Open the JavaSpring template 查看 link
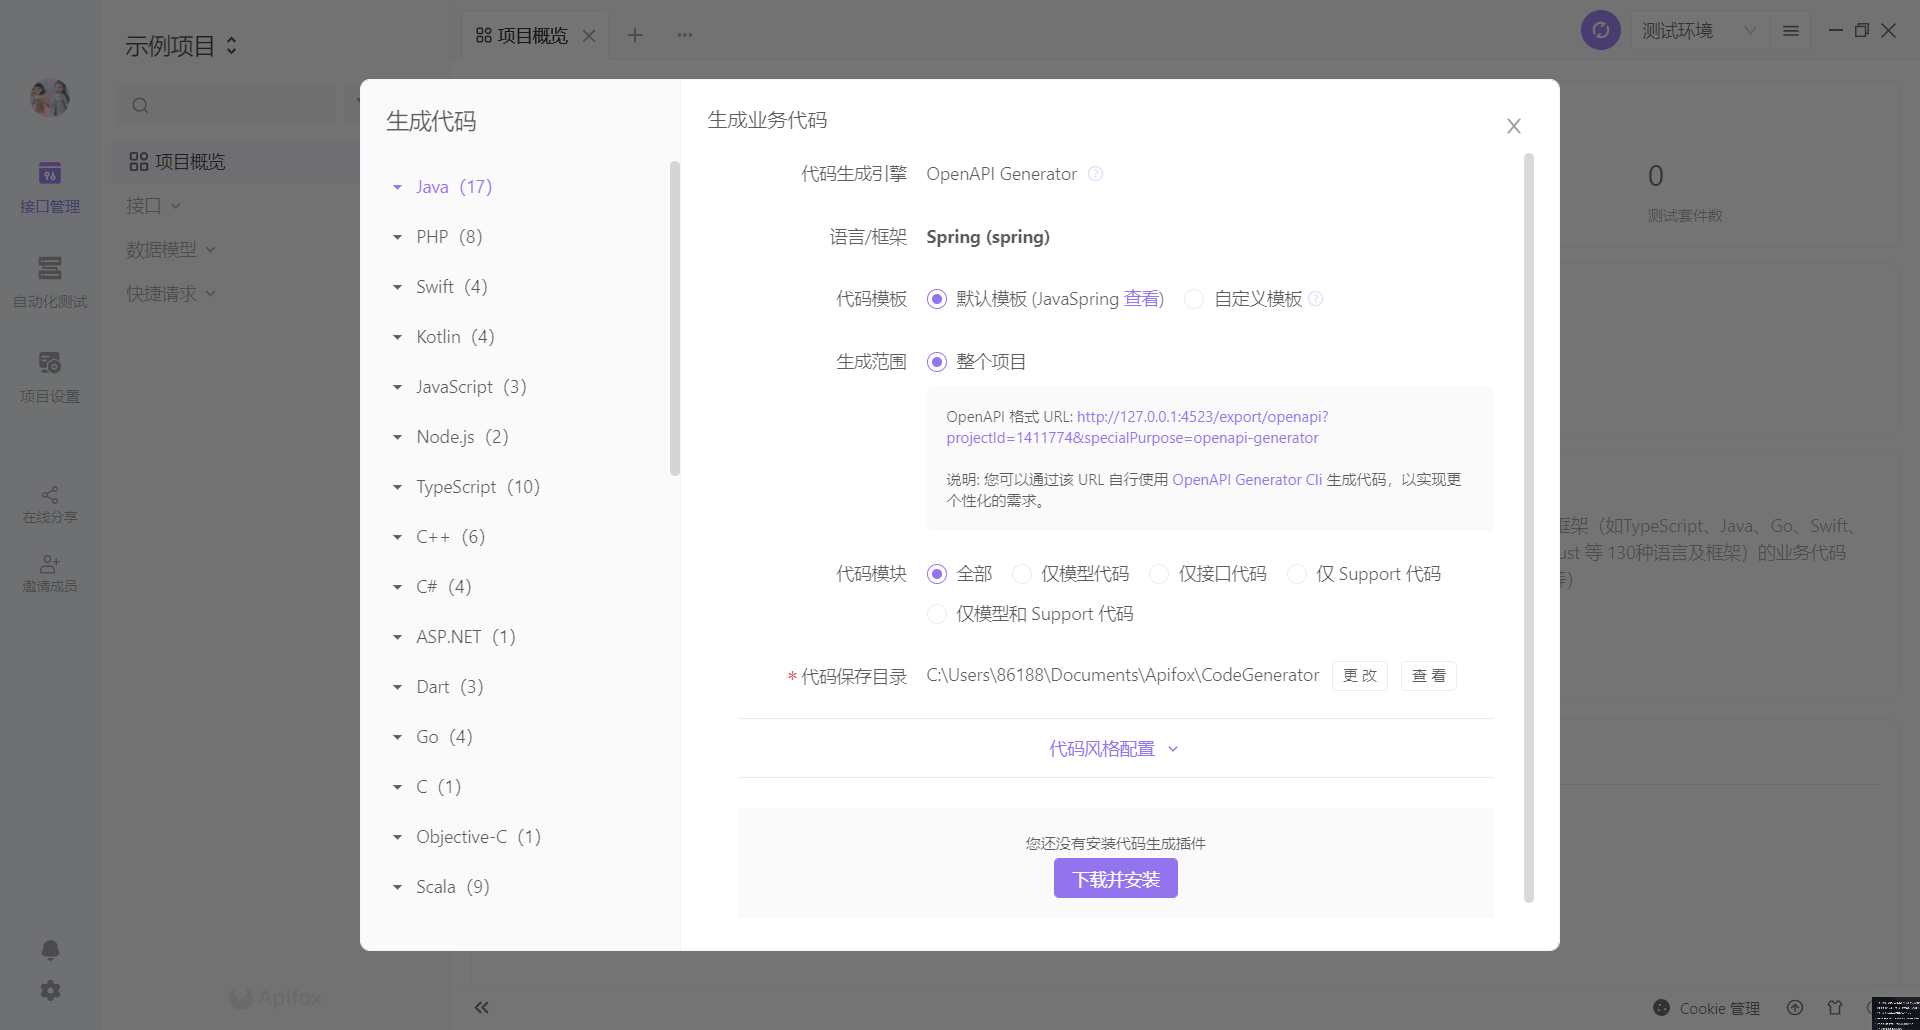This screenshot has width=1920, height=1030. click(x=1144, y=298)
